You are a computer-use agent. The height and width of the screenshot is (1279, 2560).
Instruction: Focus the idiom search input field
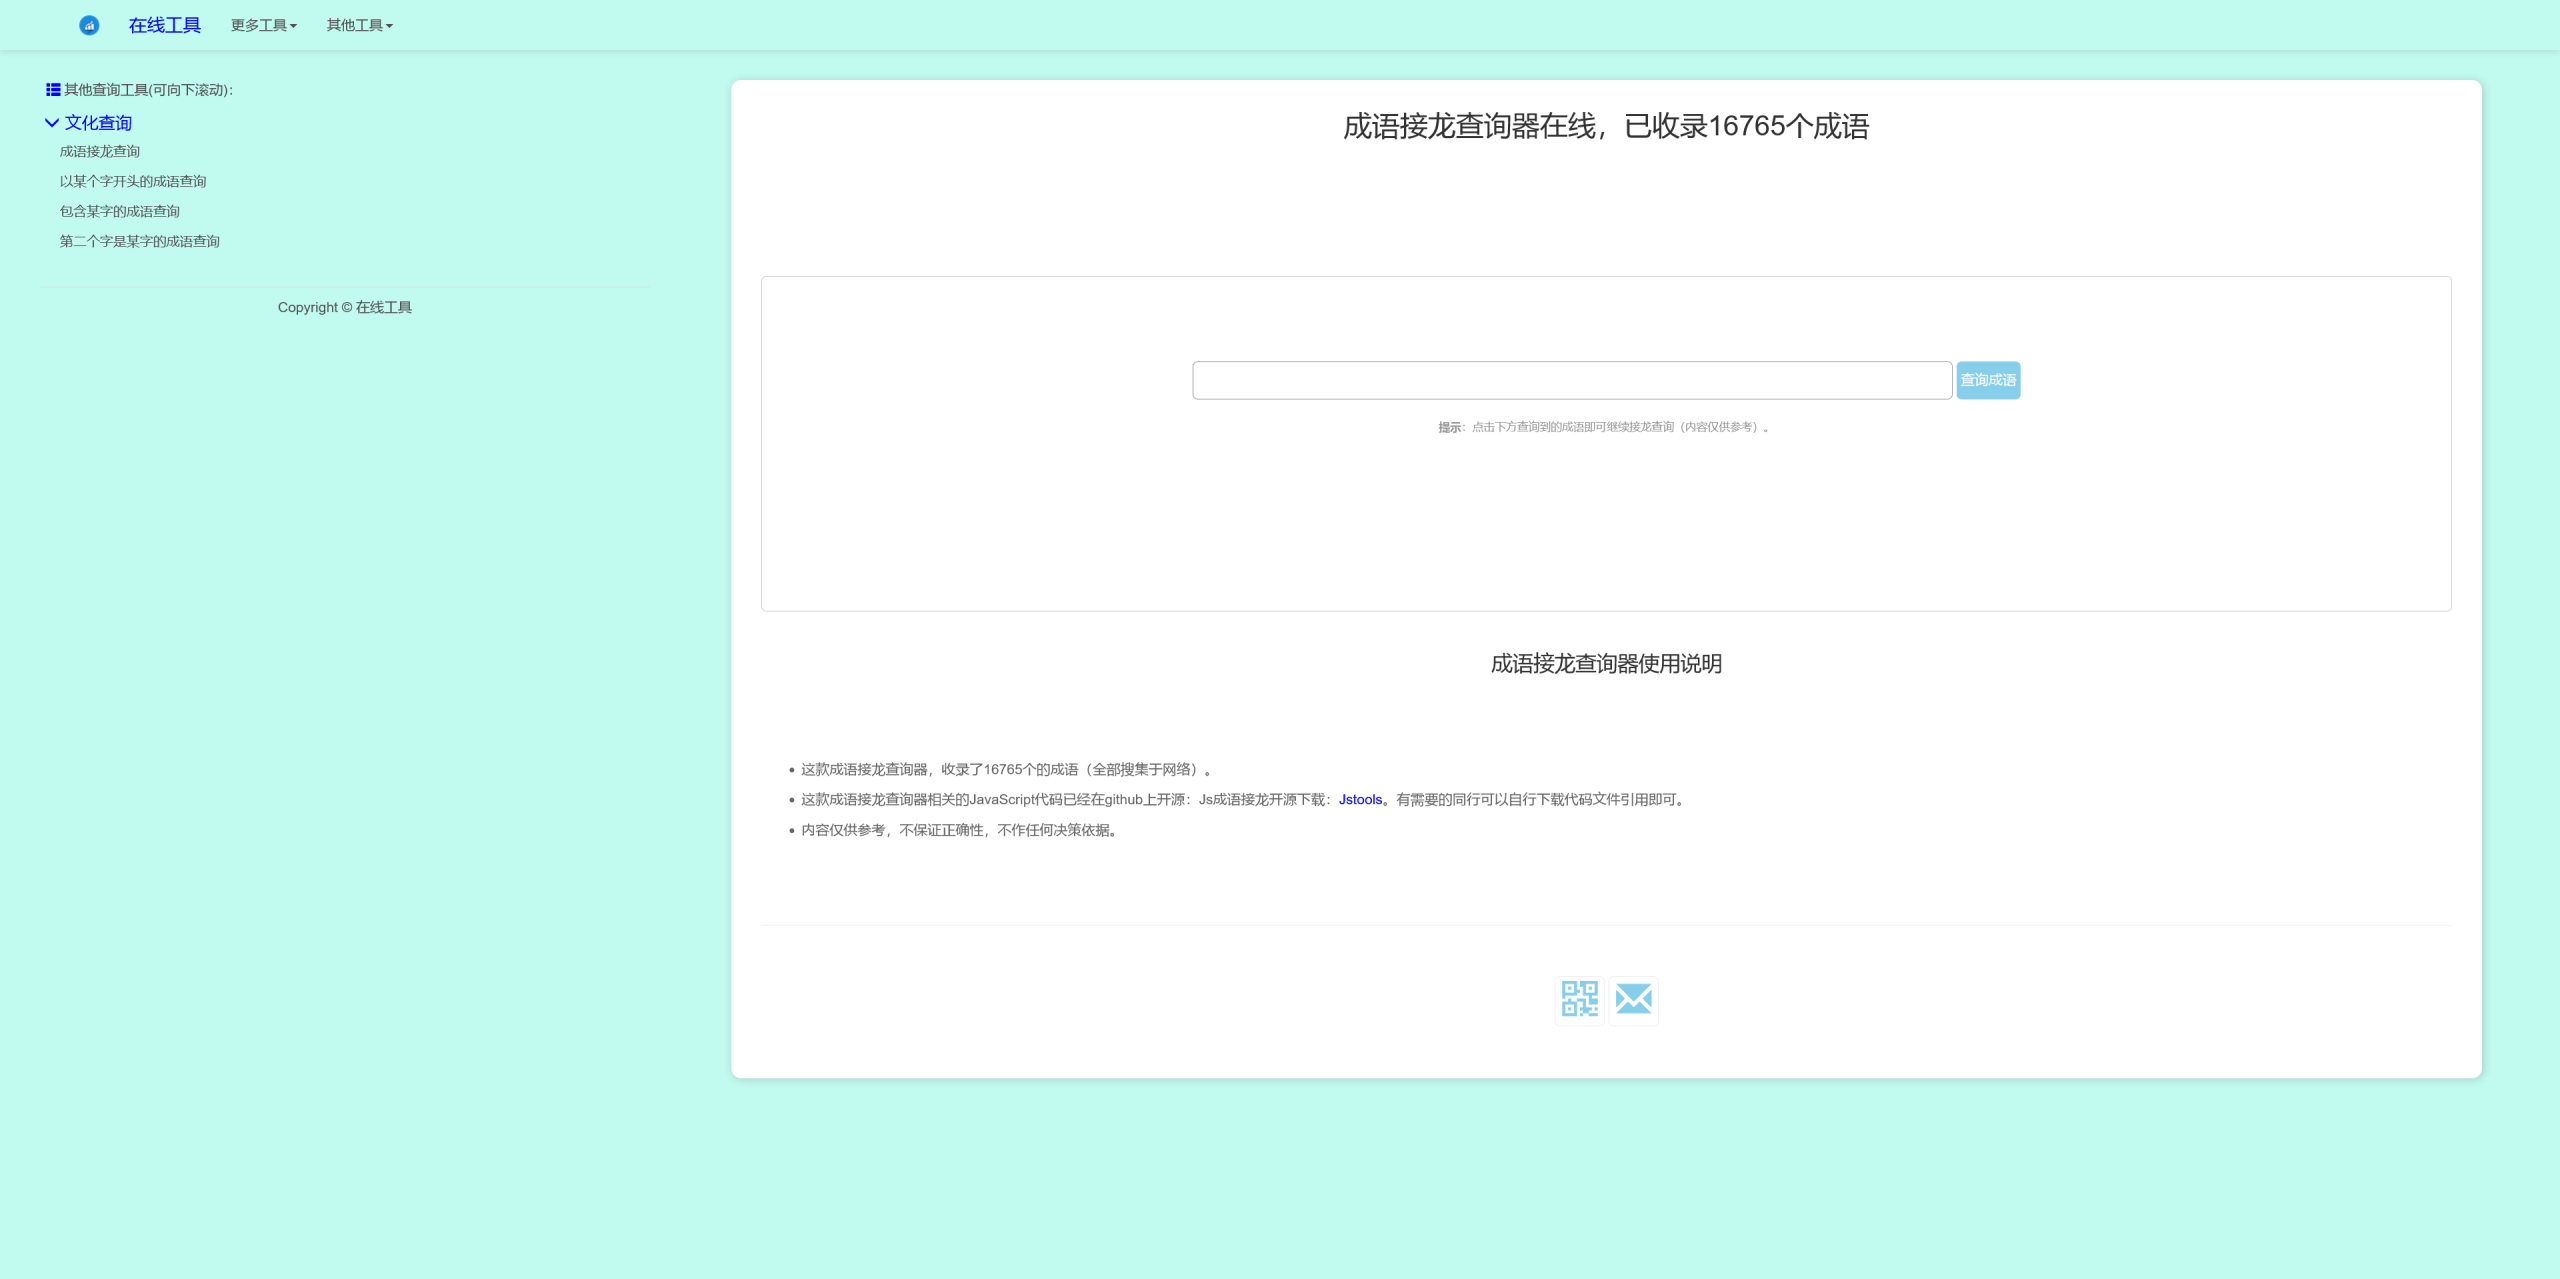[x=1572, y=380]
